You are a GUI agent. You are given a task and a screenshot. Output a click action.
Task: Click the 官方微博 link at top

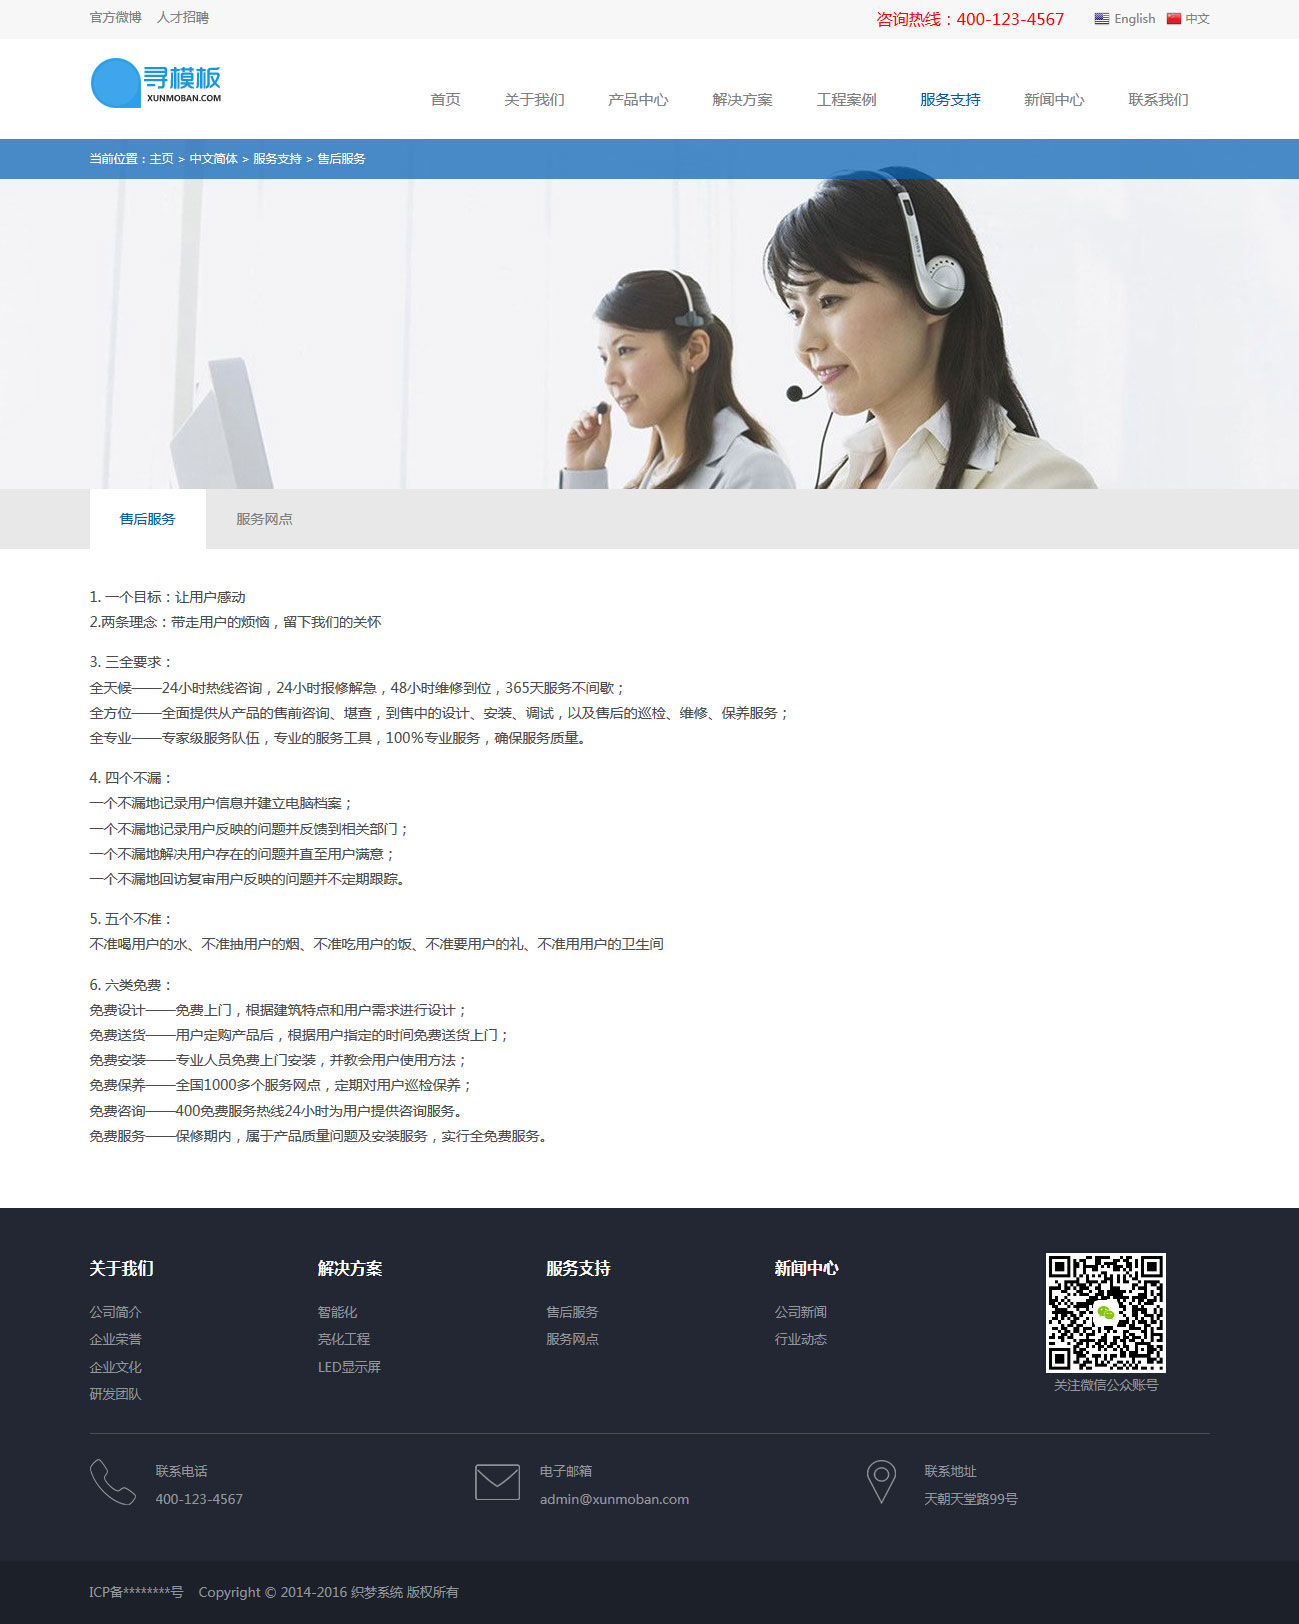(x=115, y=18)
